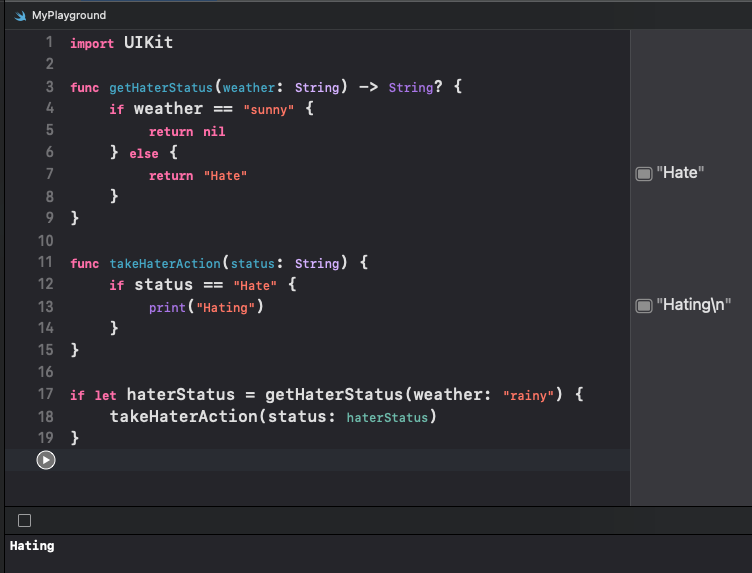
Task: Click the "rainy" string literal
Action: point(529,396)
